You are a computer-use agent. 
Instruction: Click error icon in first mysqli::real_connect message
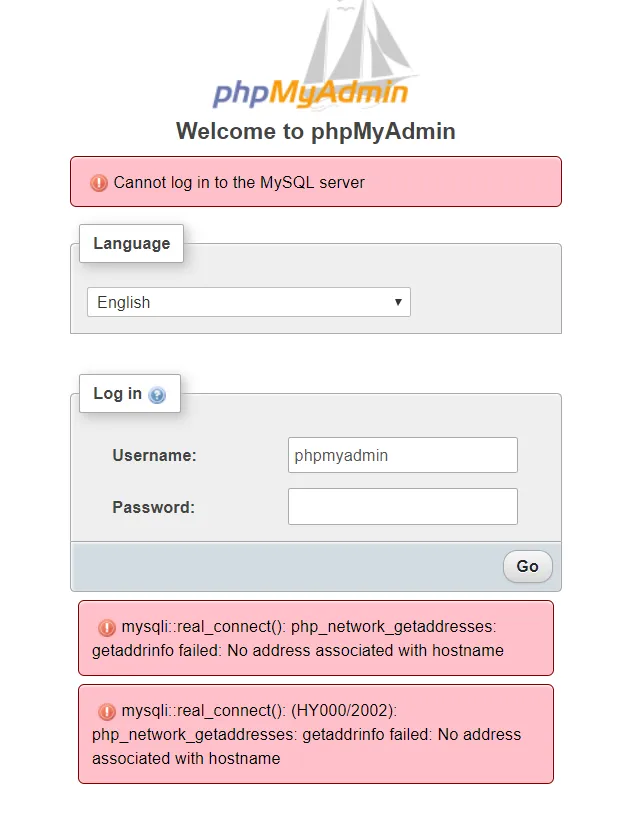[x=107, y=628]
